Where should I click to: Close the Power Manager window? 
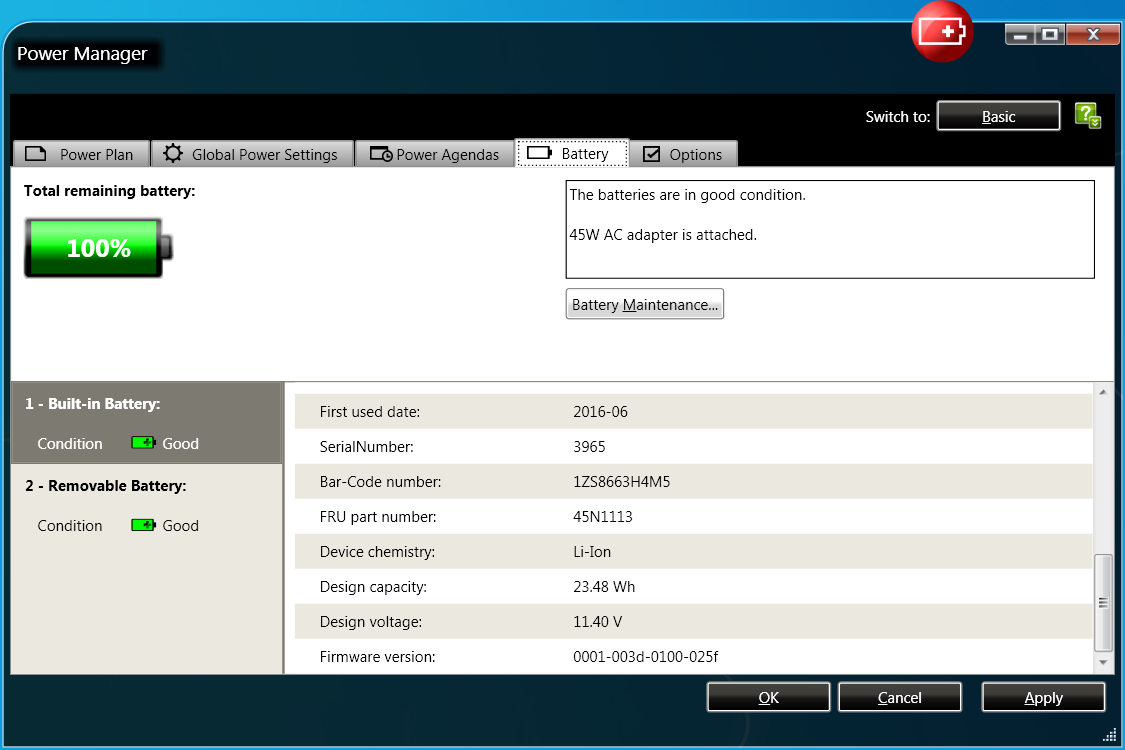tap(1093, 34)
